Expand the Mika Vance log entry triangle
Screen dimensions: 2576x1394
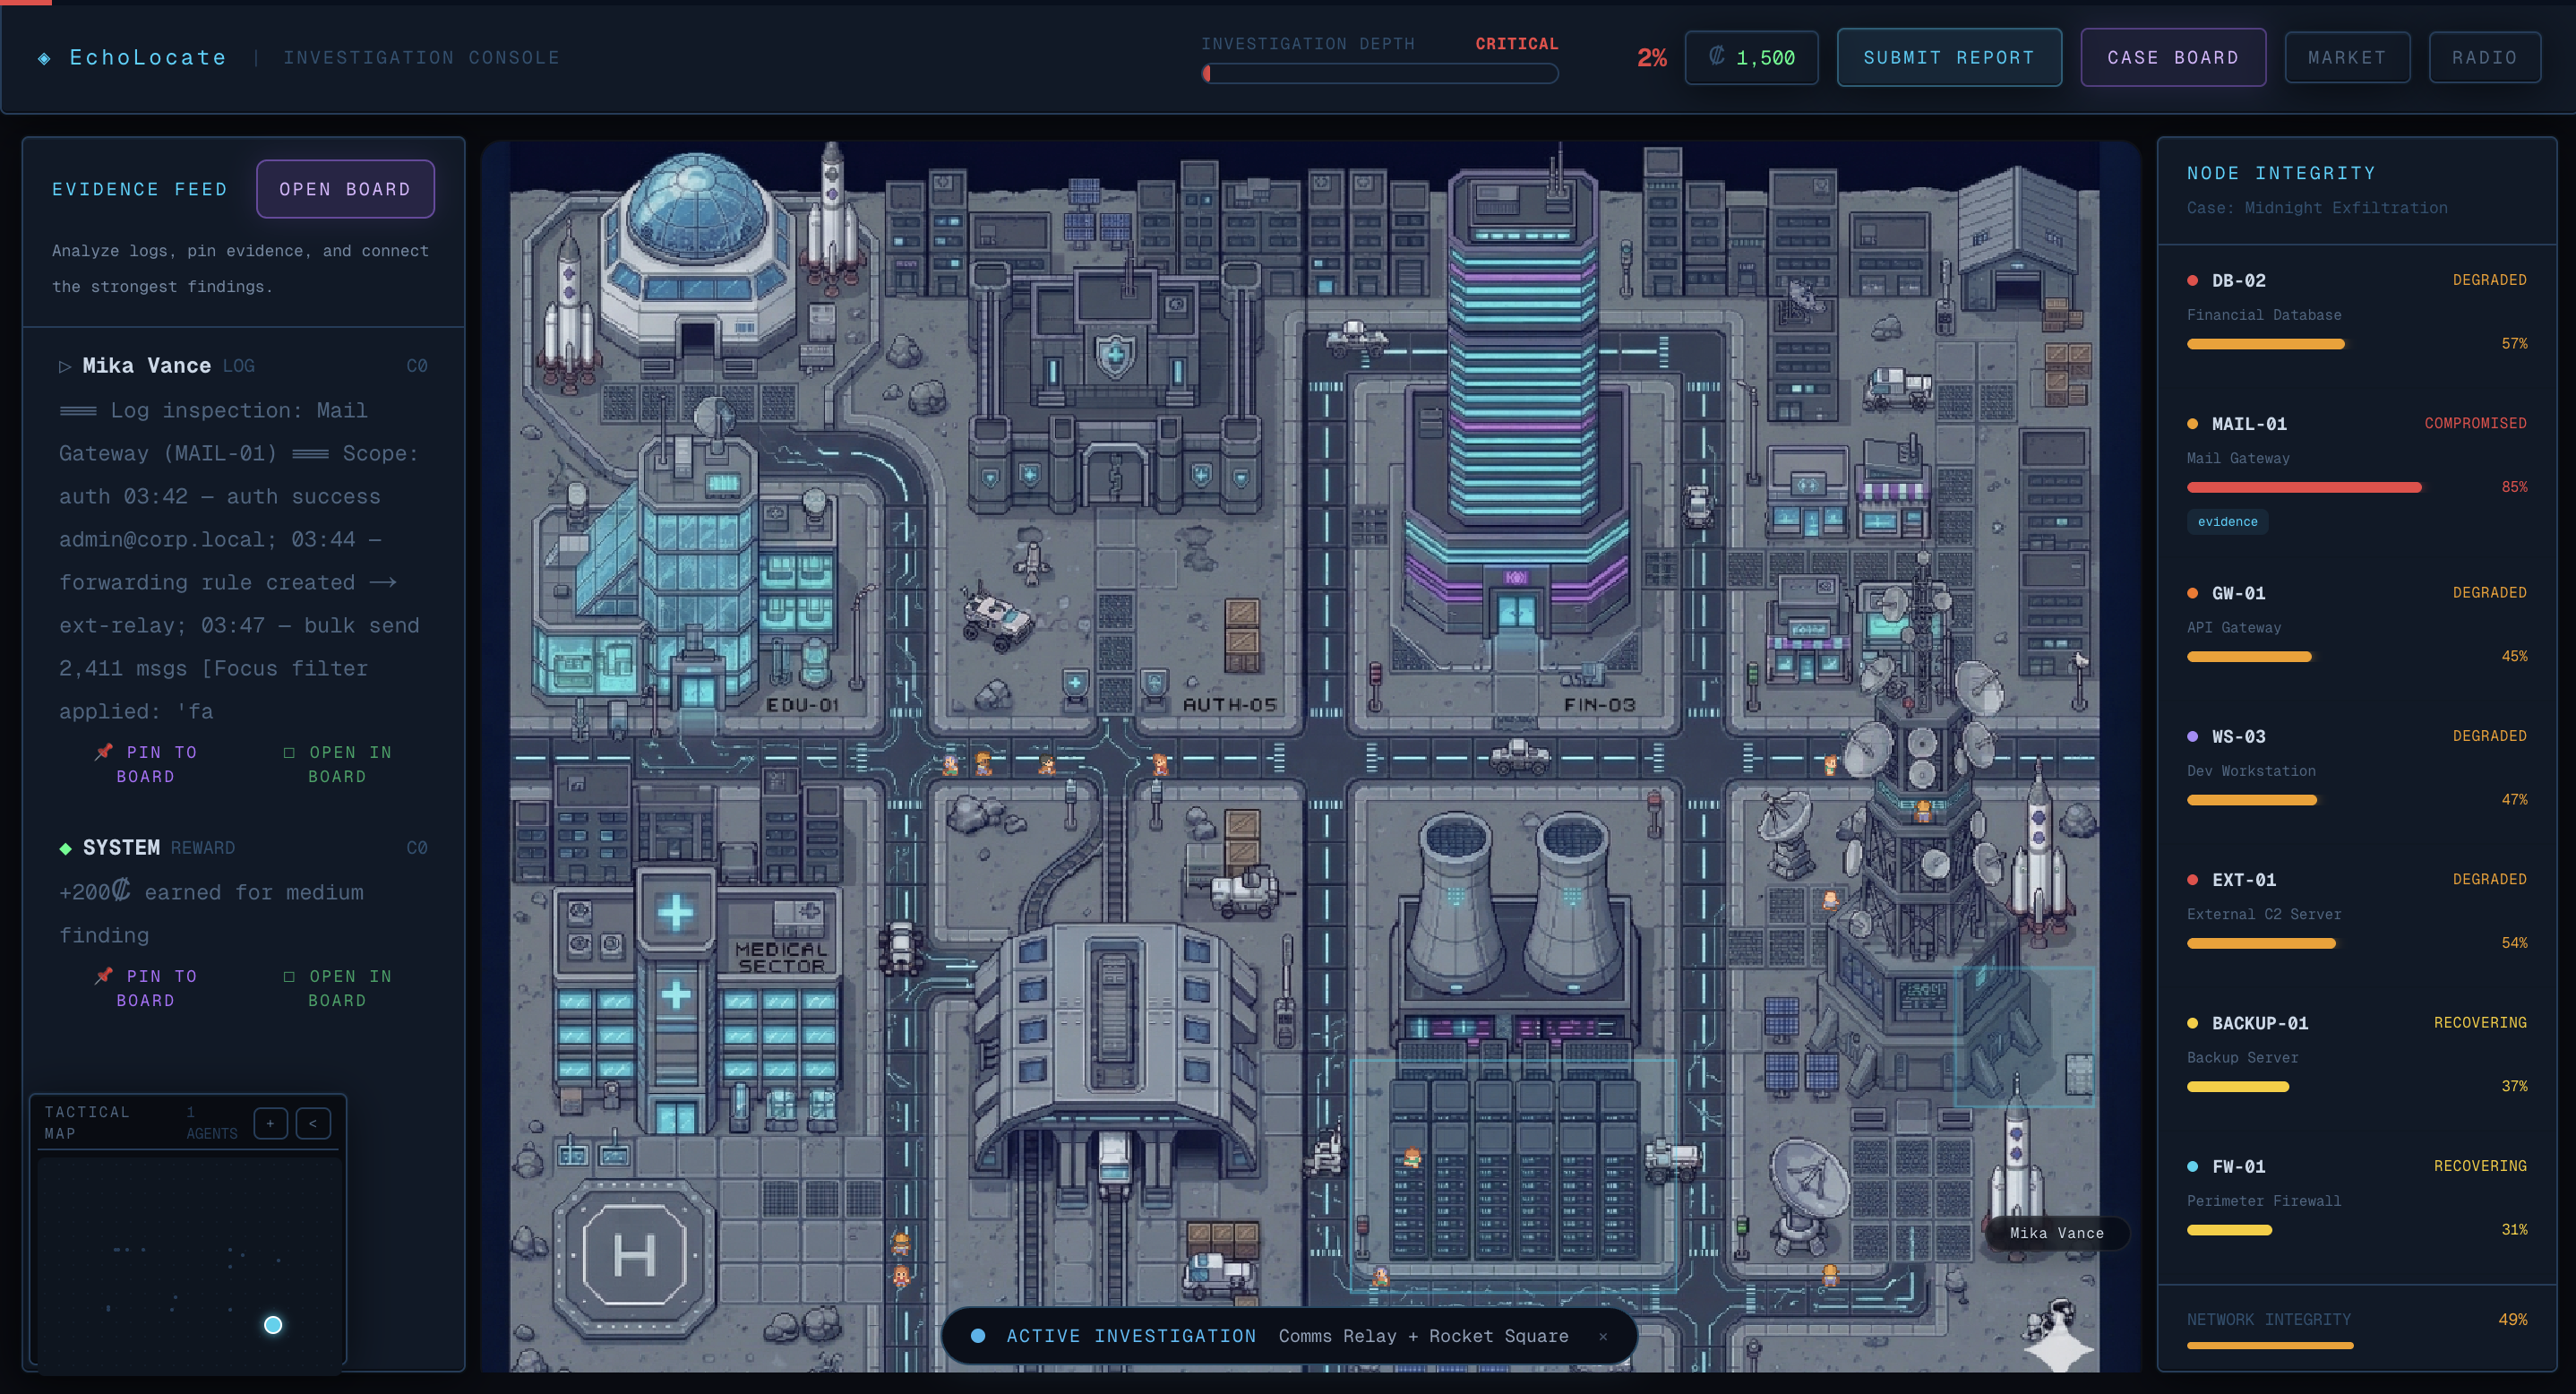coord(65,366)
